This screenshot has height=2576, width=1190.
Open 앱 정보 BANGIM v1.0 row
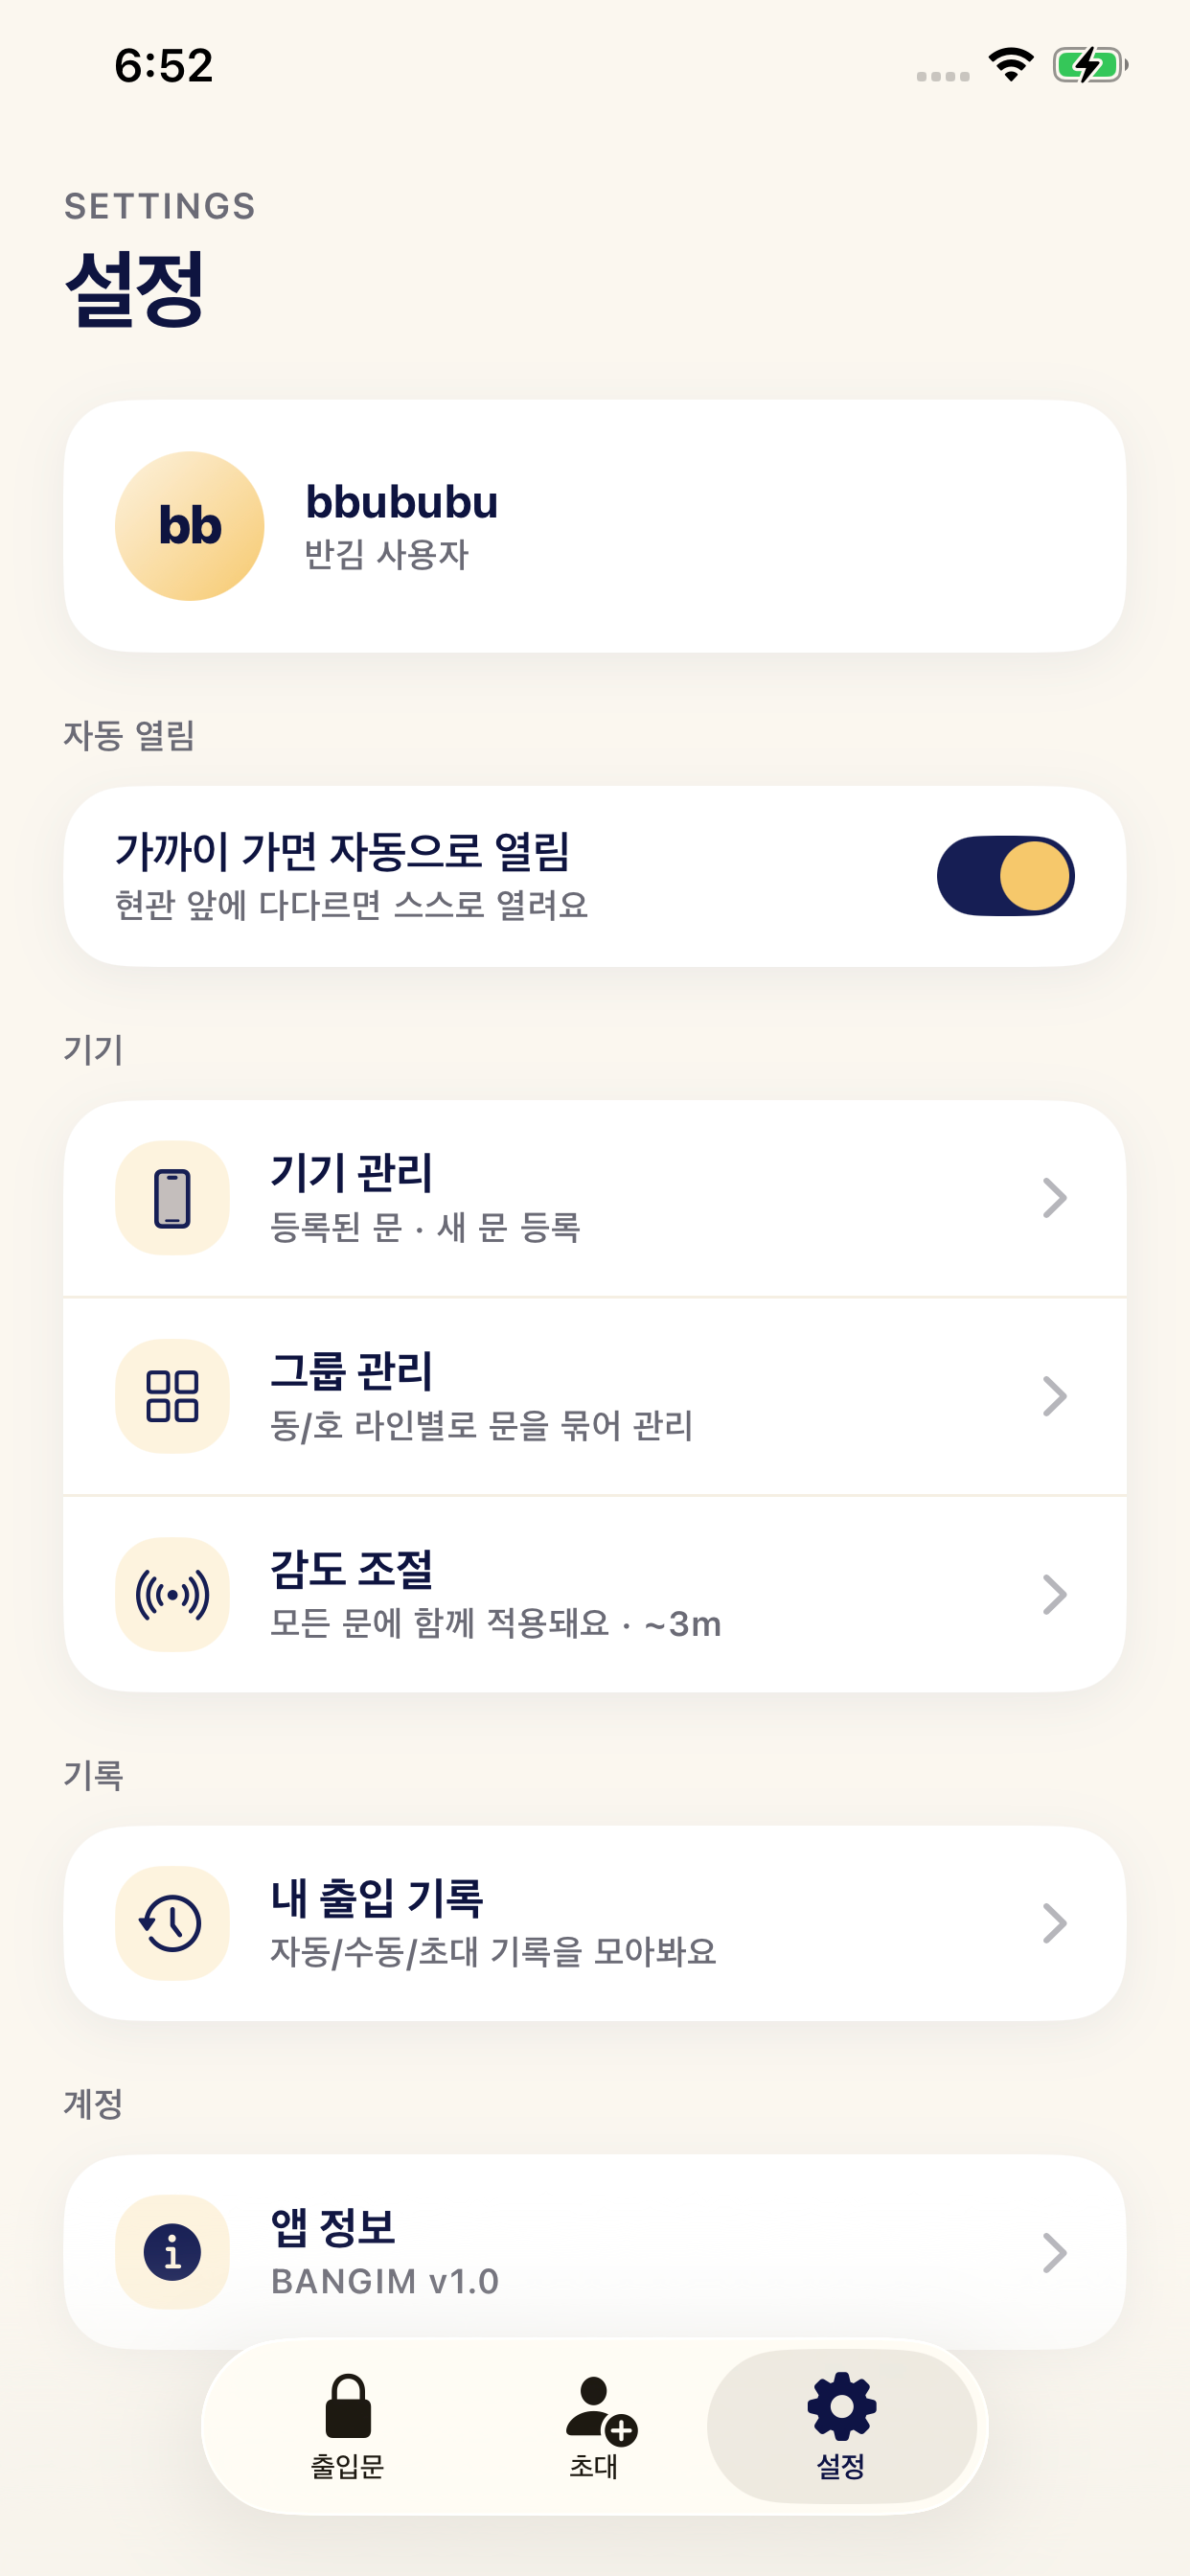tap(595, 2252)
